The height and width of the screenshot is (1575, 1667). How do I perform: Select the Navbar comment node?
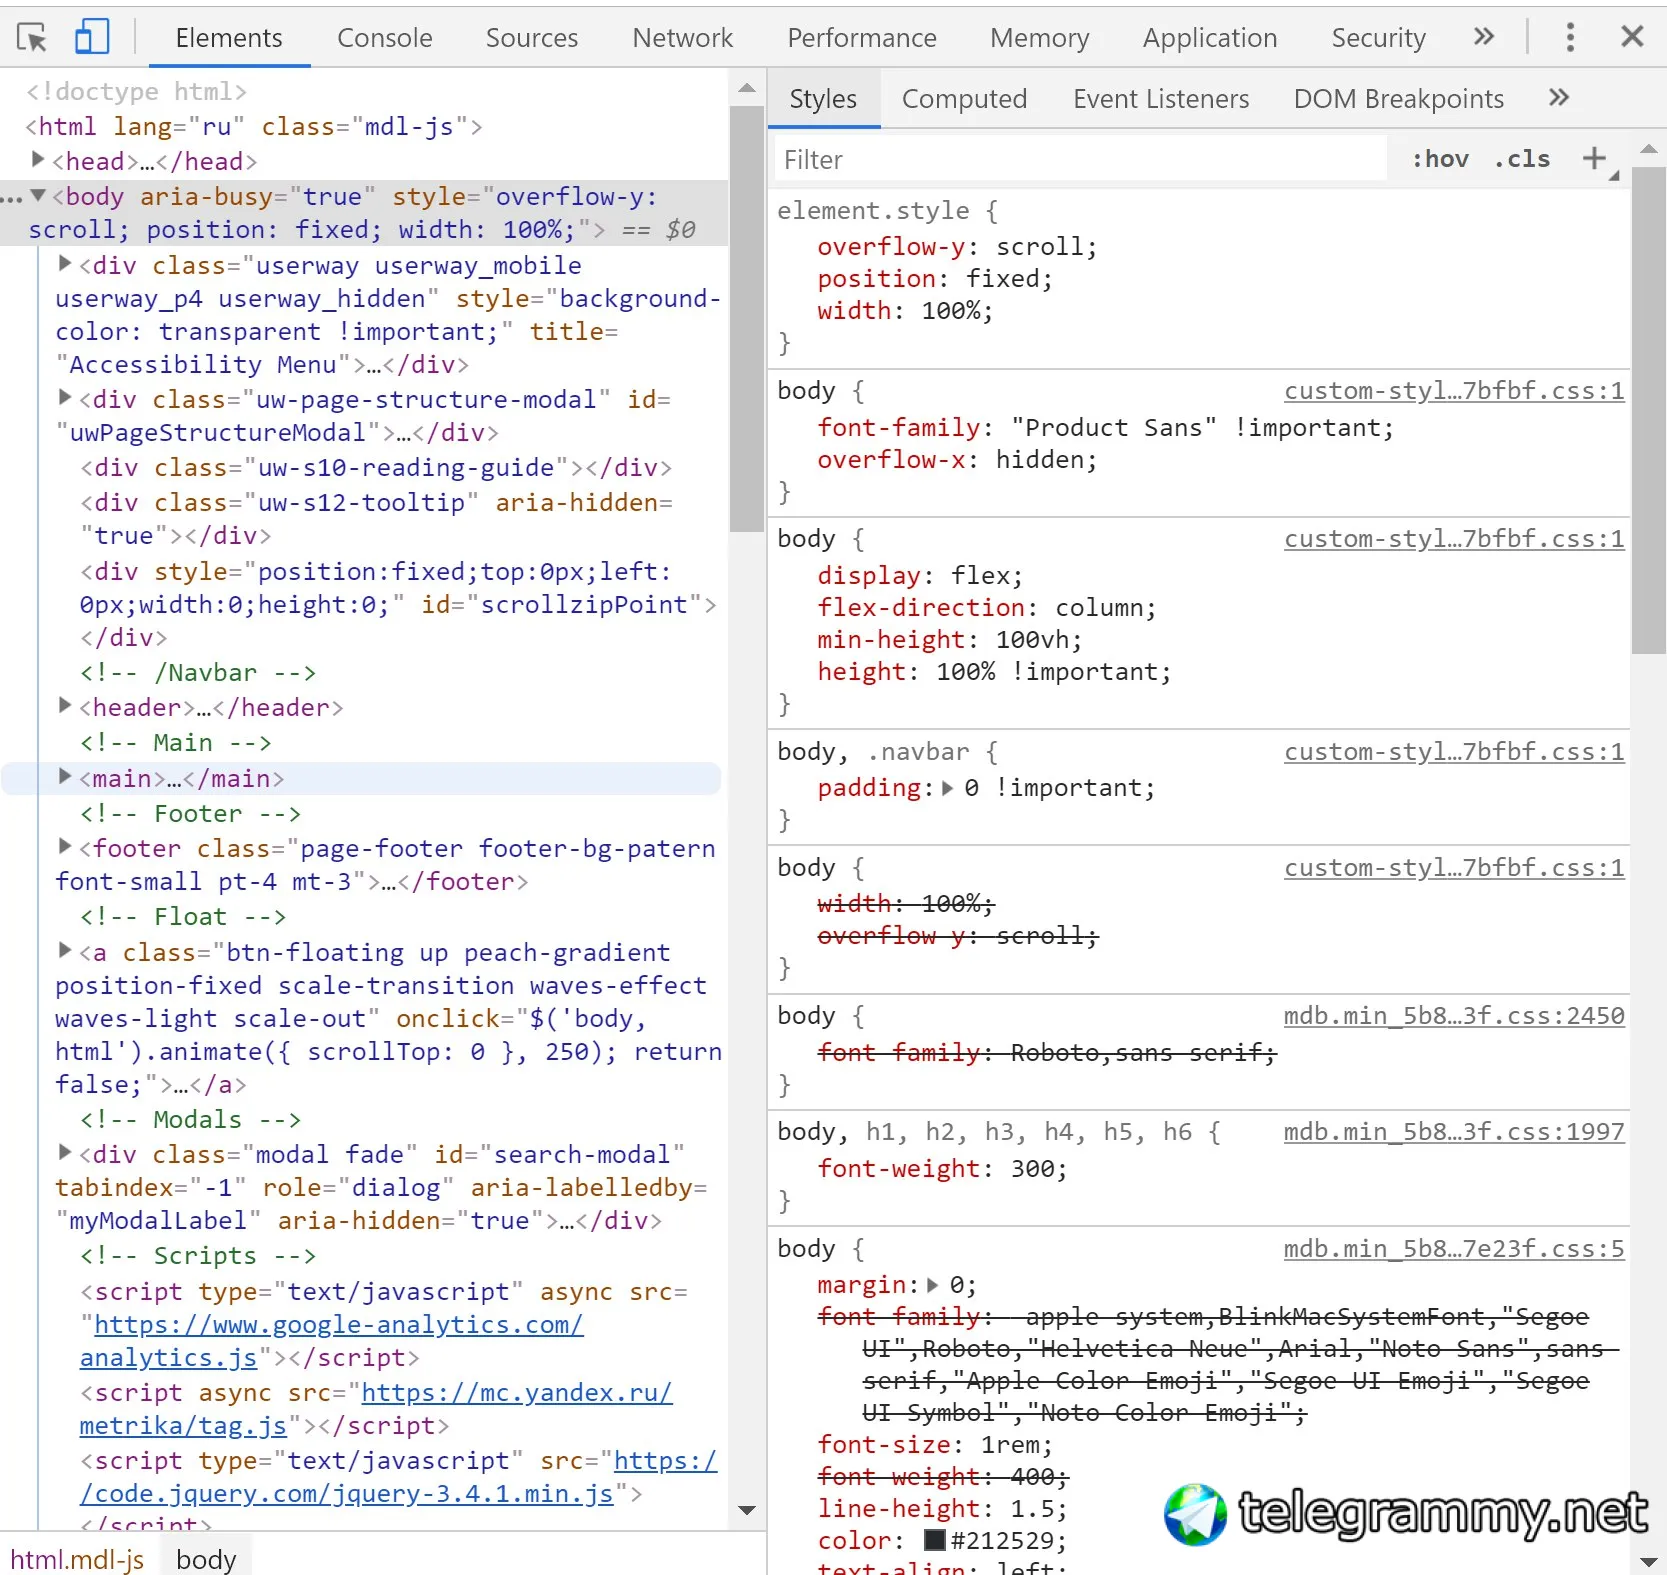click(x=198, y=673)
